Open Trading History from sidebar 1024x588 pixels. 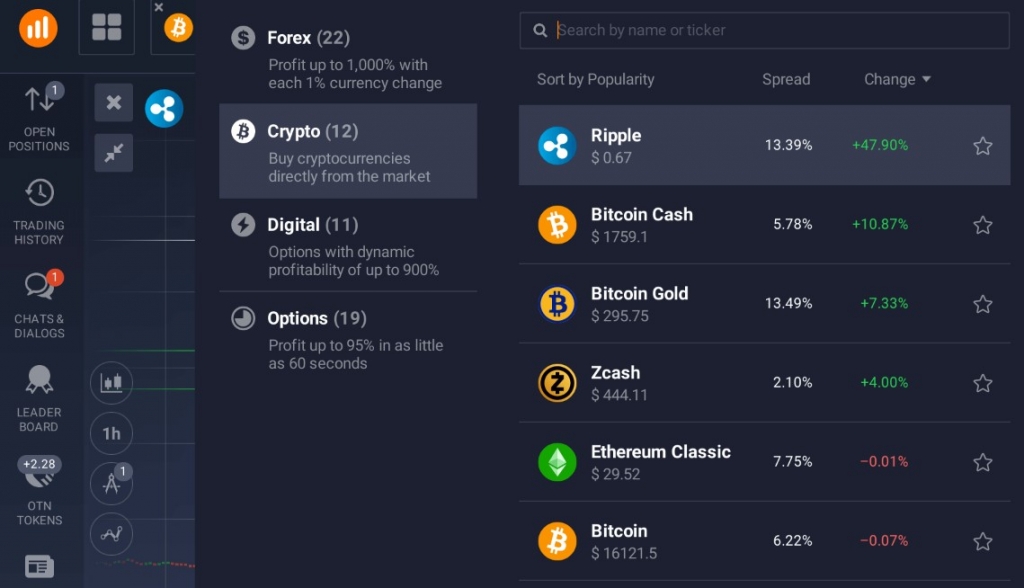point(39,212)
